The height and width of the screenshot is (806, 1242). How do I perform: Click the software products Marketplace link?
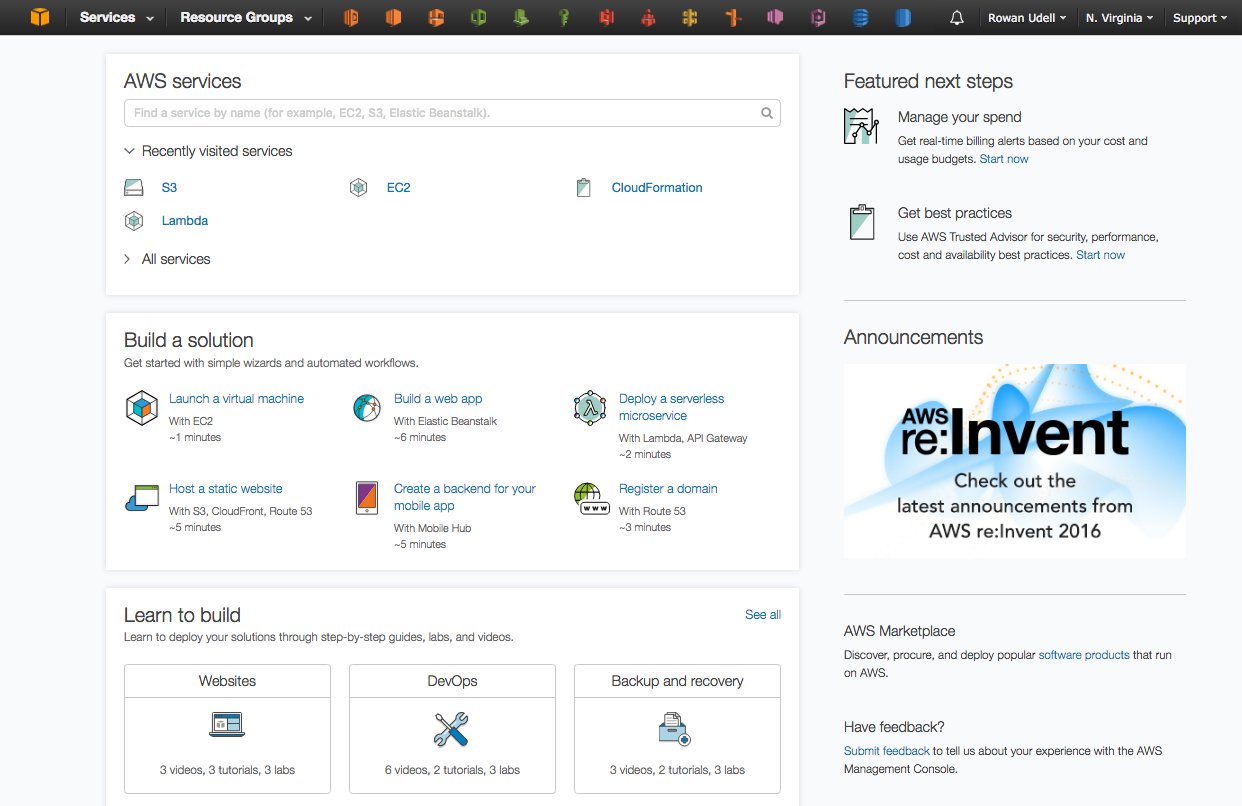(x=1084, y=655)
